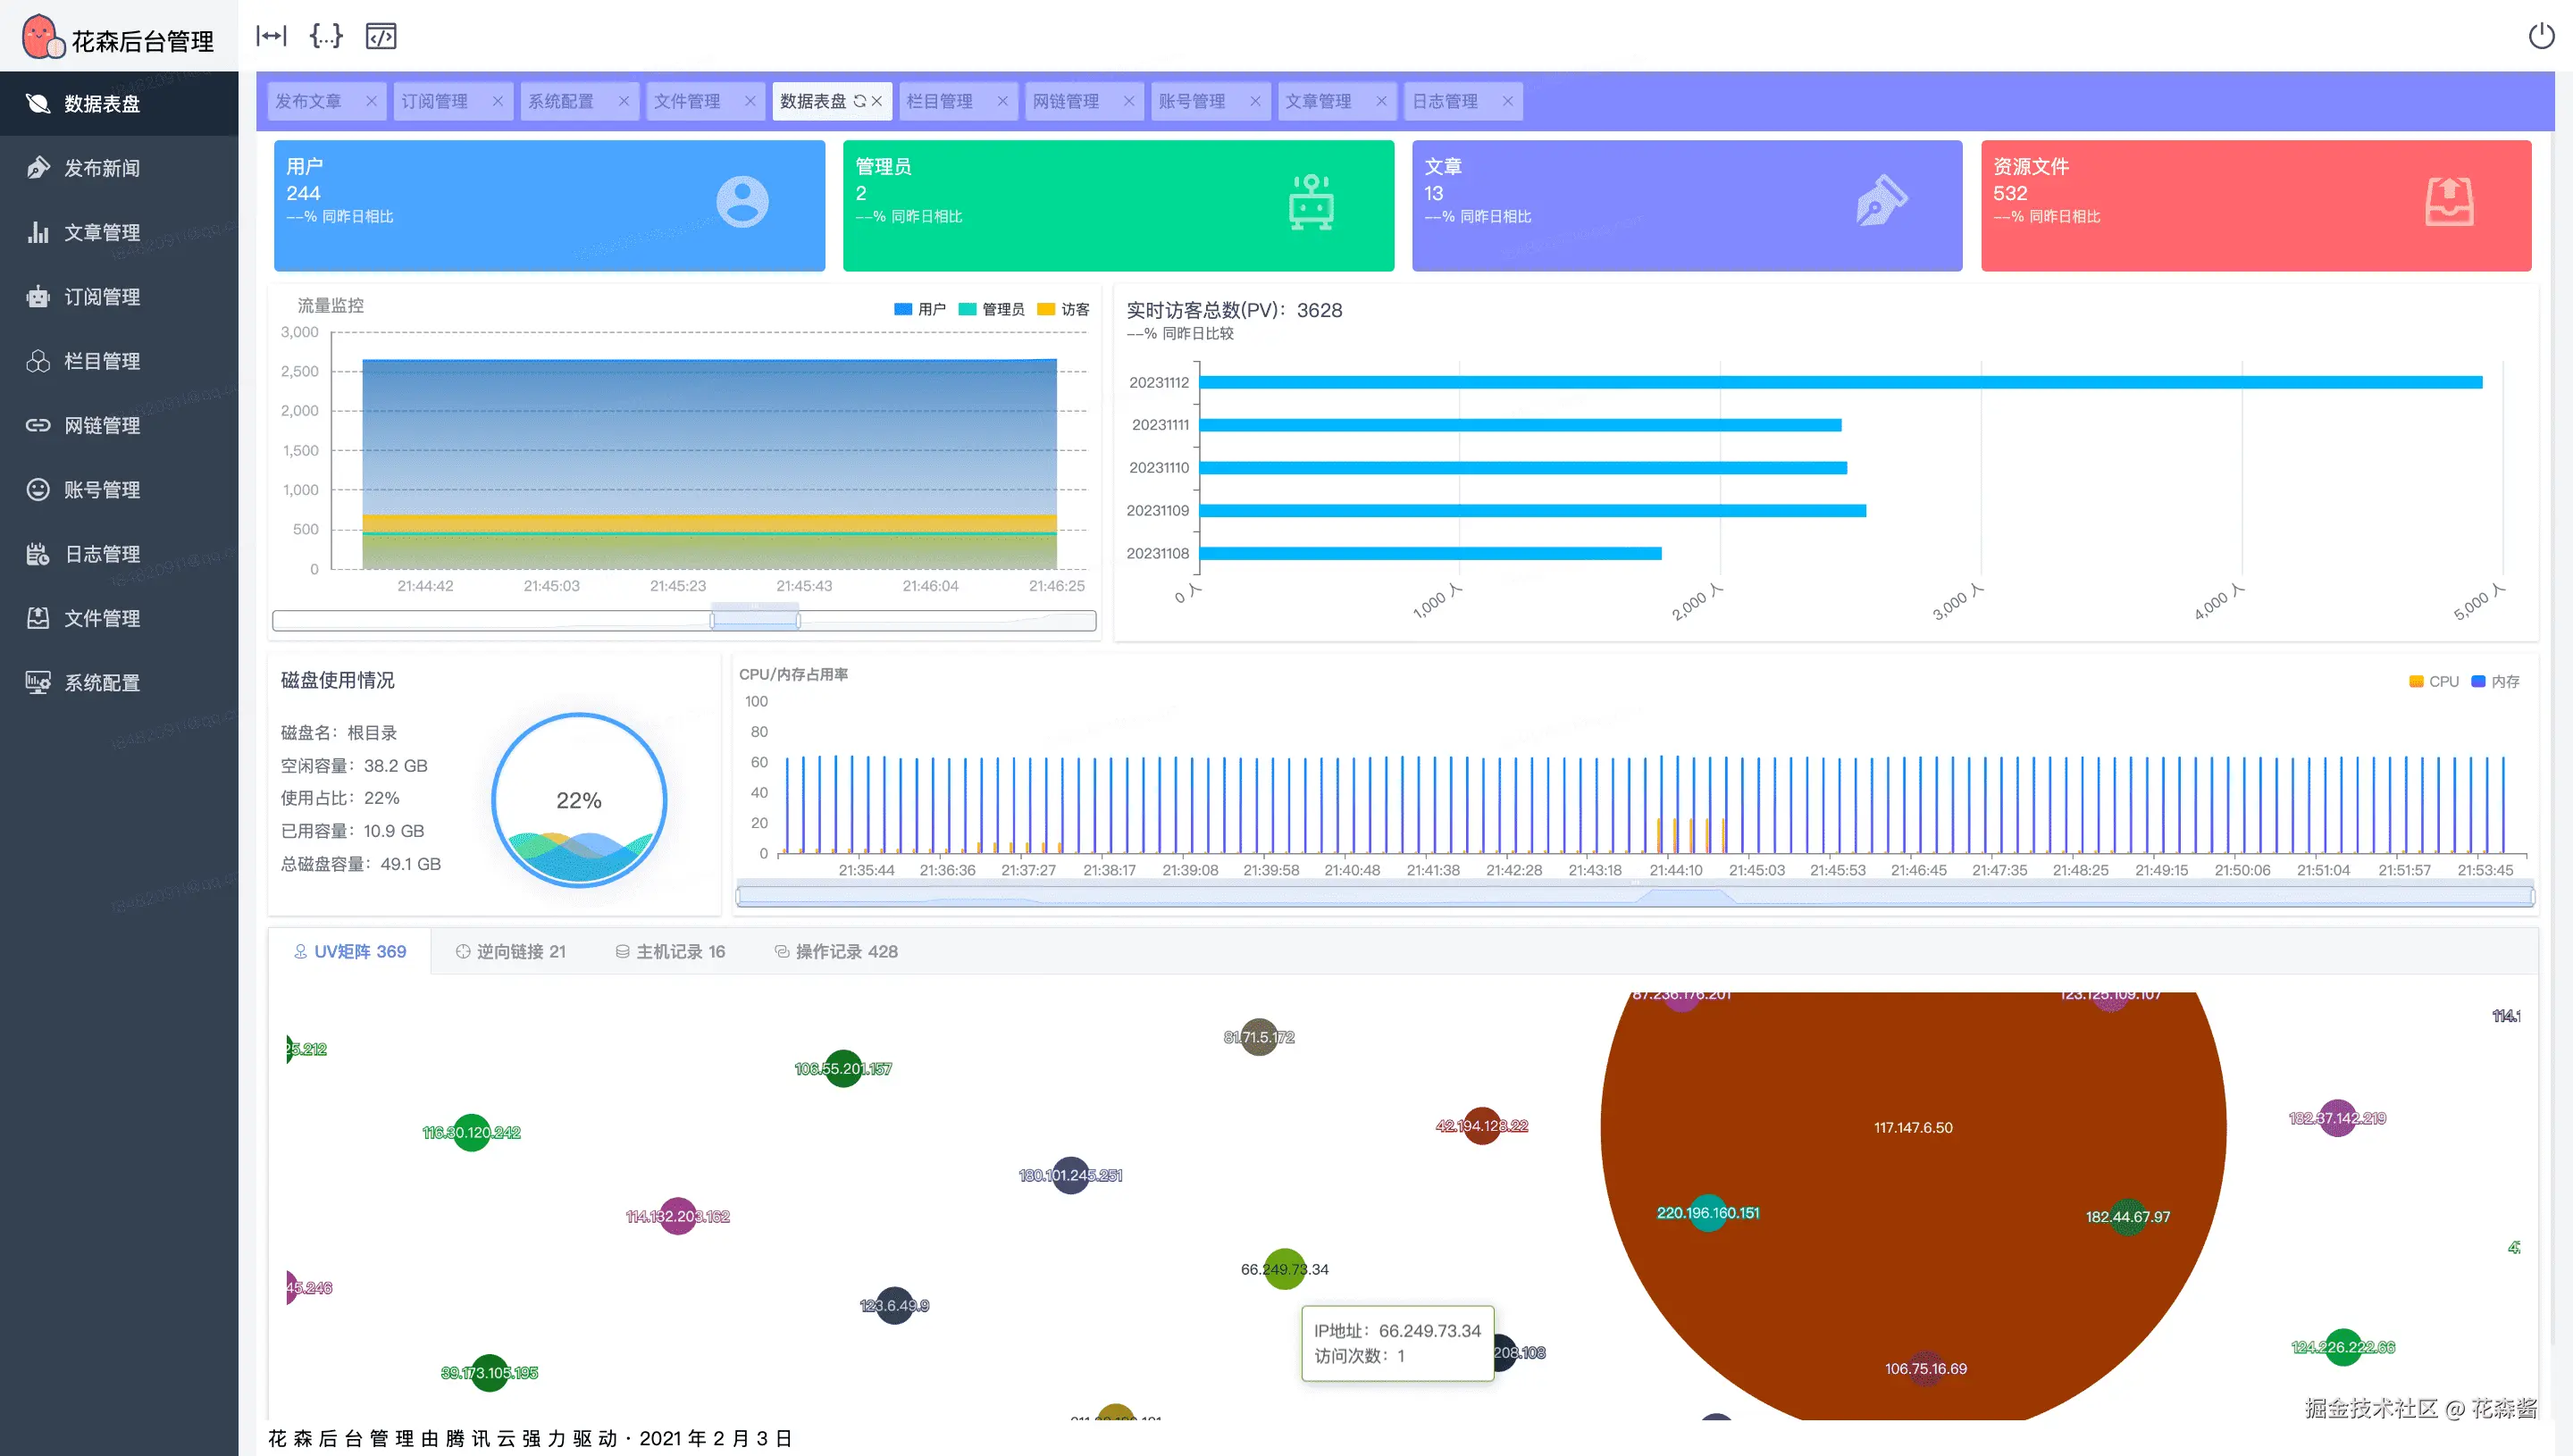Open 日志管理 in the sidebar
2573x1456 pixels.
pyautogui.click(x=101, y=554)
